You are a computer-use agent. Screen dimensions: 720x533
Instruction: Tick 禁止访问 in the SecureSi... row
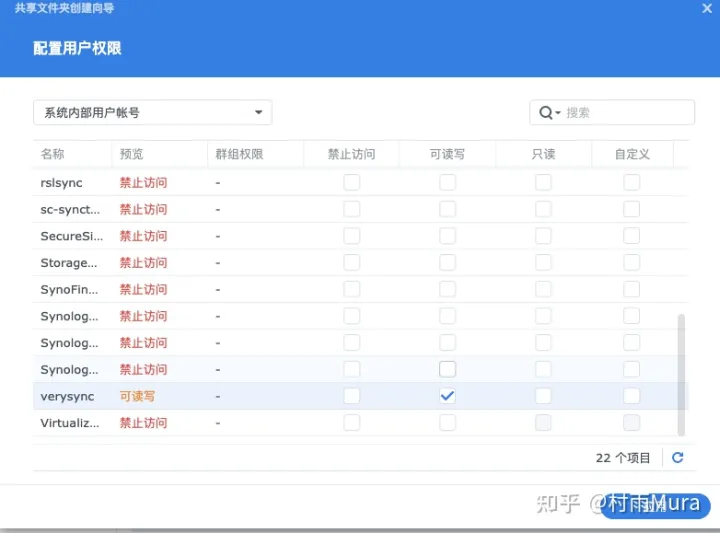(352, 236)
